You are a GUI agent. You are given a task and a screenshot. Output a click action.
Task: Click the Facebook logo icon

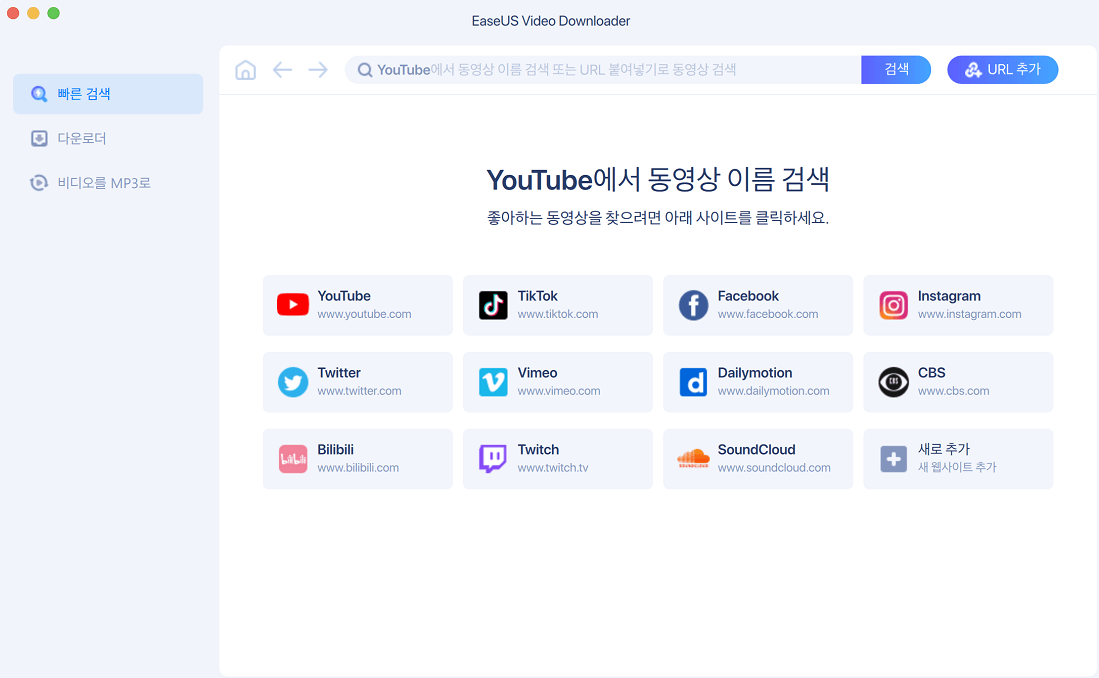(693, 305)
